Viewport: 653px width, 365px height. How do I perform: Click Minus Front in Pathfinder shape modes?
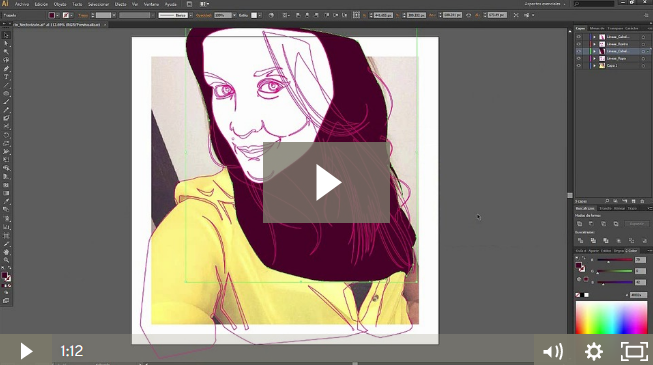click(x=591, y=224)
